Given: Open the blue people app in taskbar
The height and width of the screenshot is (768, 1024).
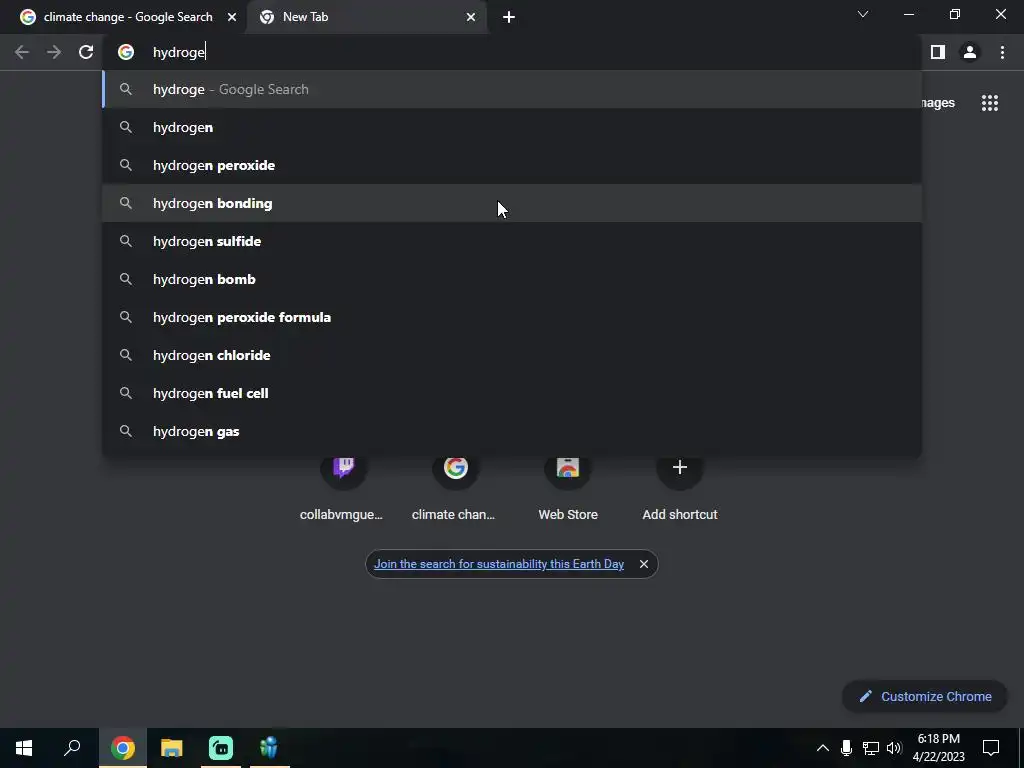Looking at the screenshot, I should (269, 748).
